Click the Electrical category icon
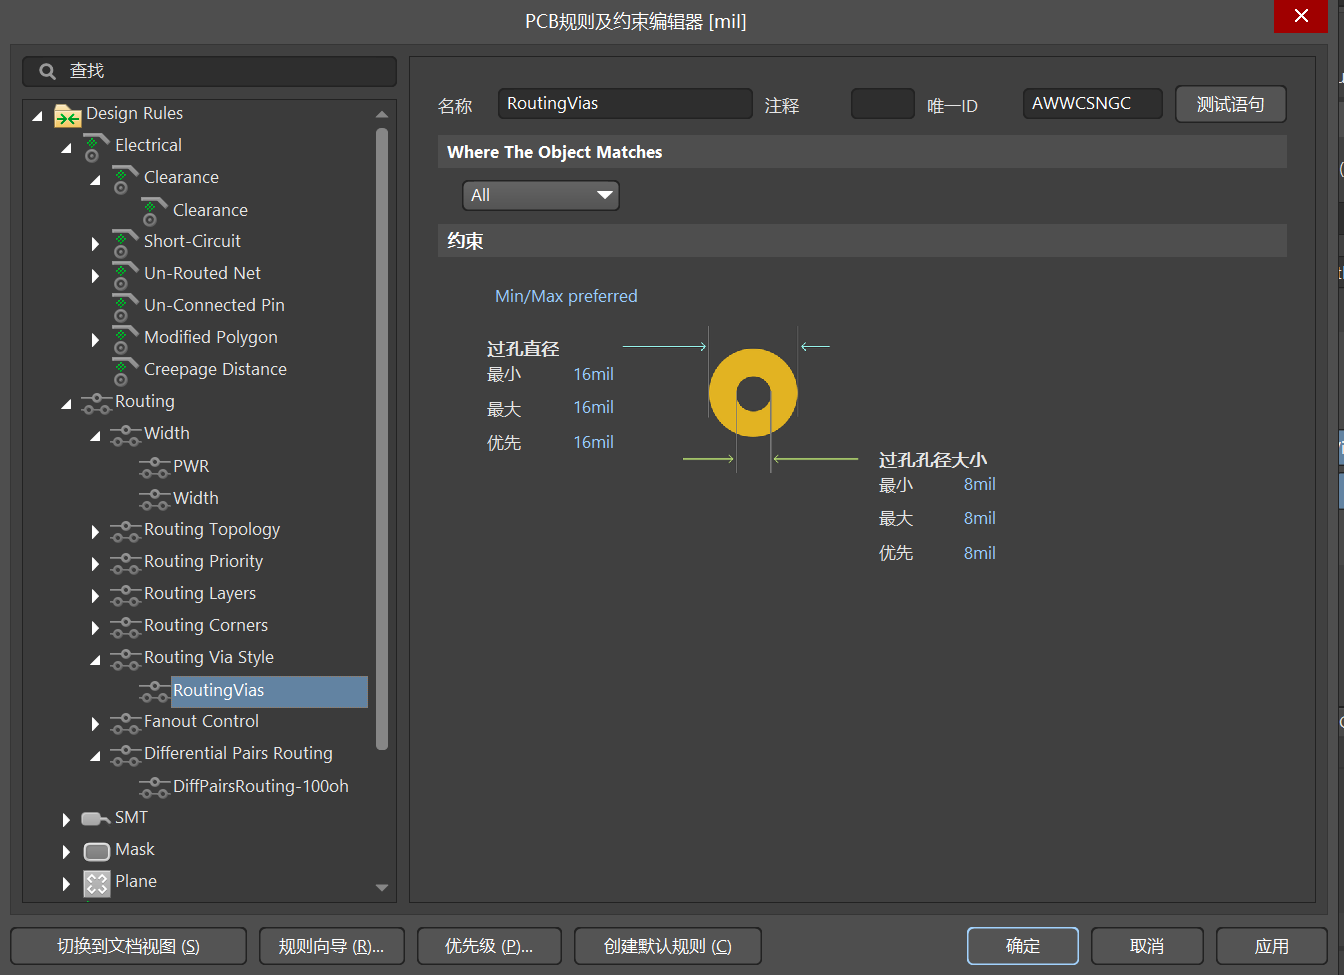Image resolution: width=1344 pixels, height=975 pixels. pyautogui.click(x=96, y=147)
